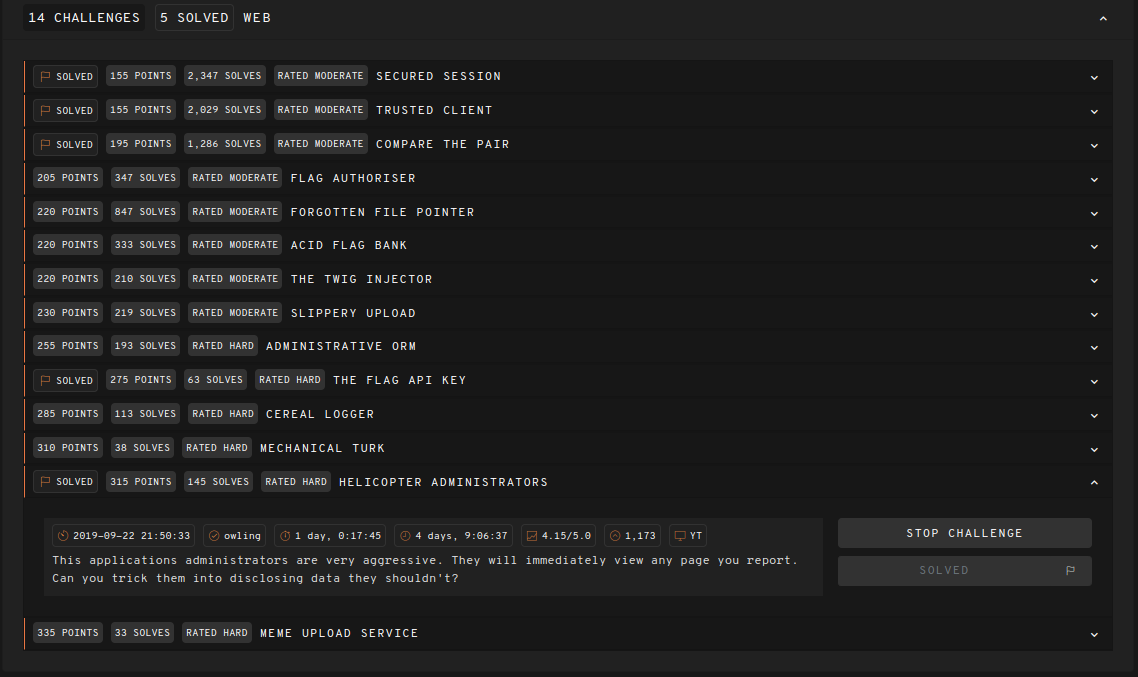Expand the Meme Upload Service challenge
Screen dimensions: 1138x677
click(1093, 633)
